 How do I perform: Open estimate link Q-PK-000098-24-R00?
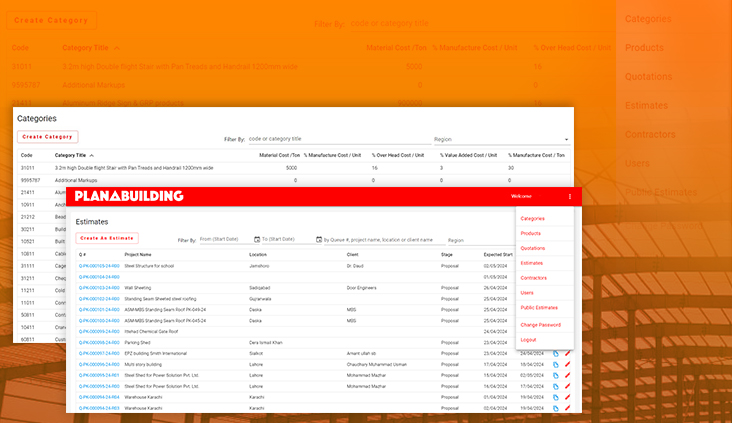[x=99, y=343]
